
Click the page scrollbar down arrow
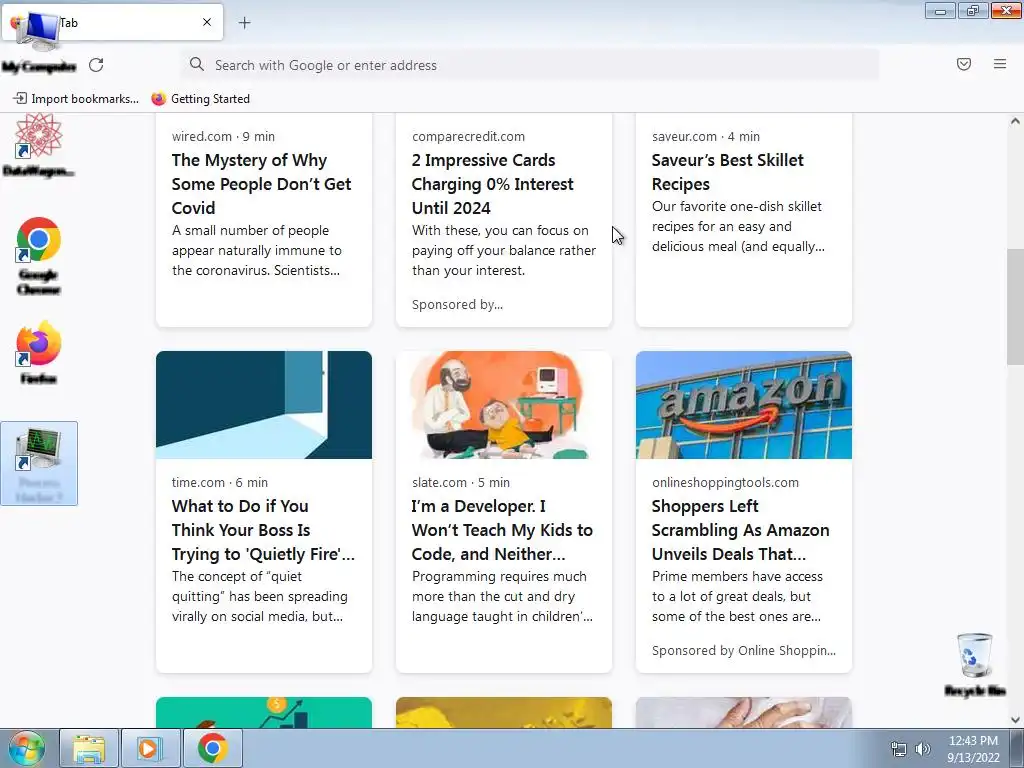[1015, 720]
